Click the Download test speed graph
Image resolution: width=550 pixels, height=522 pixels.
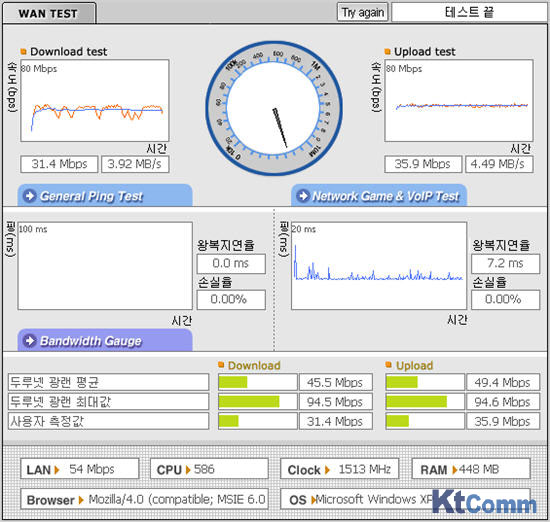95,101
